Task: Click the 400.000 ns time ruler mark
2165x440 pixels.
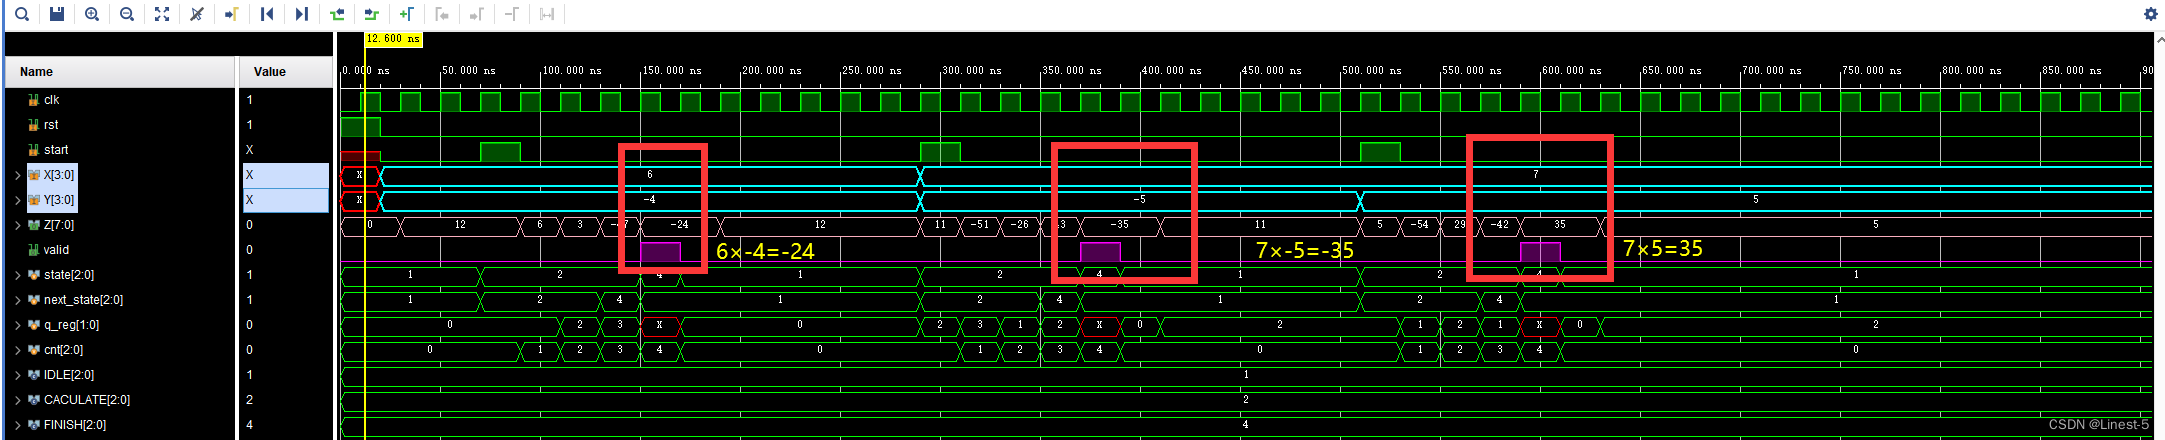Action: pyautogui.click(x=1172, y=71)
